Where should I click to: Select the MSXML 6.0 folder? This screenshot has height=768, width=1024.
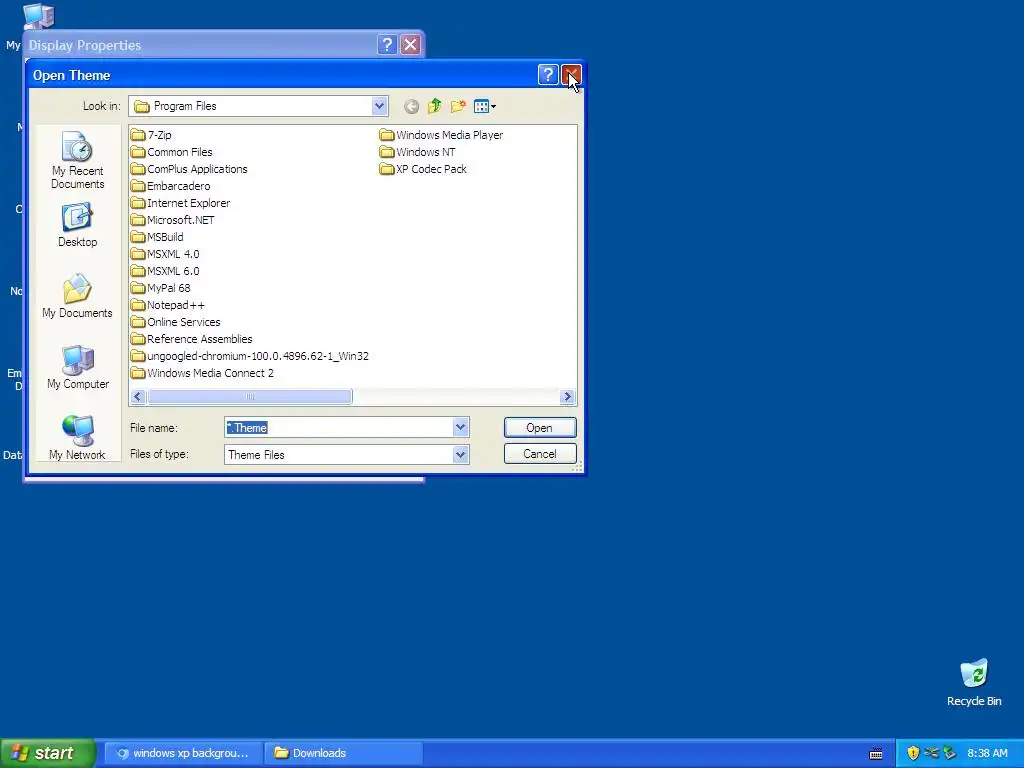click(165, 271)
